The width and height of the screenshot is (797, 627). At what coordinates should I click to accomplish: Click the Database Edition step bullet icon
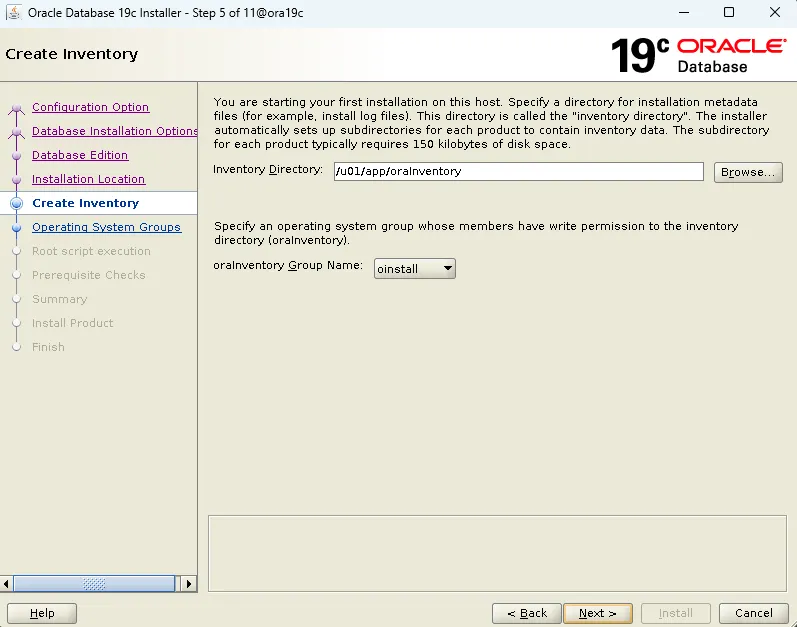pyautogui.click(x=16, y=155)
